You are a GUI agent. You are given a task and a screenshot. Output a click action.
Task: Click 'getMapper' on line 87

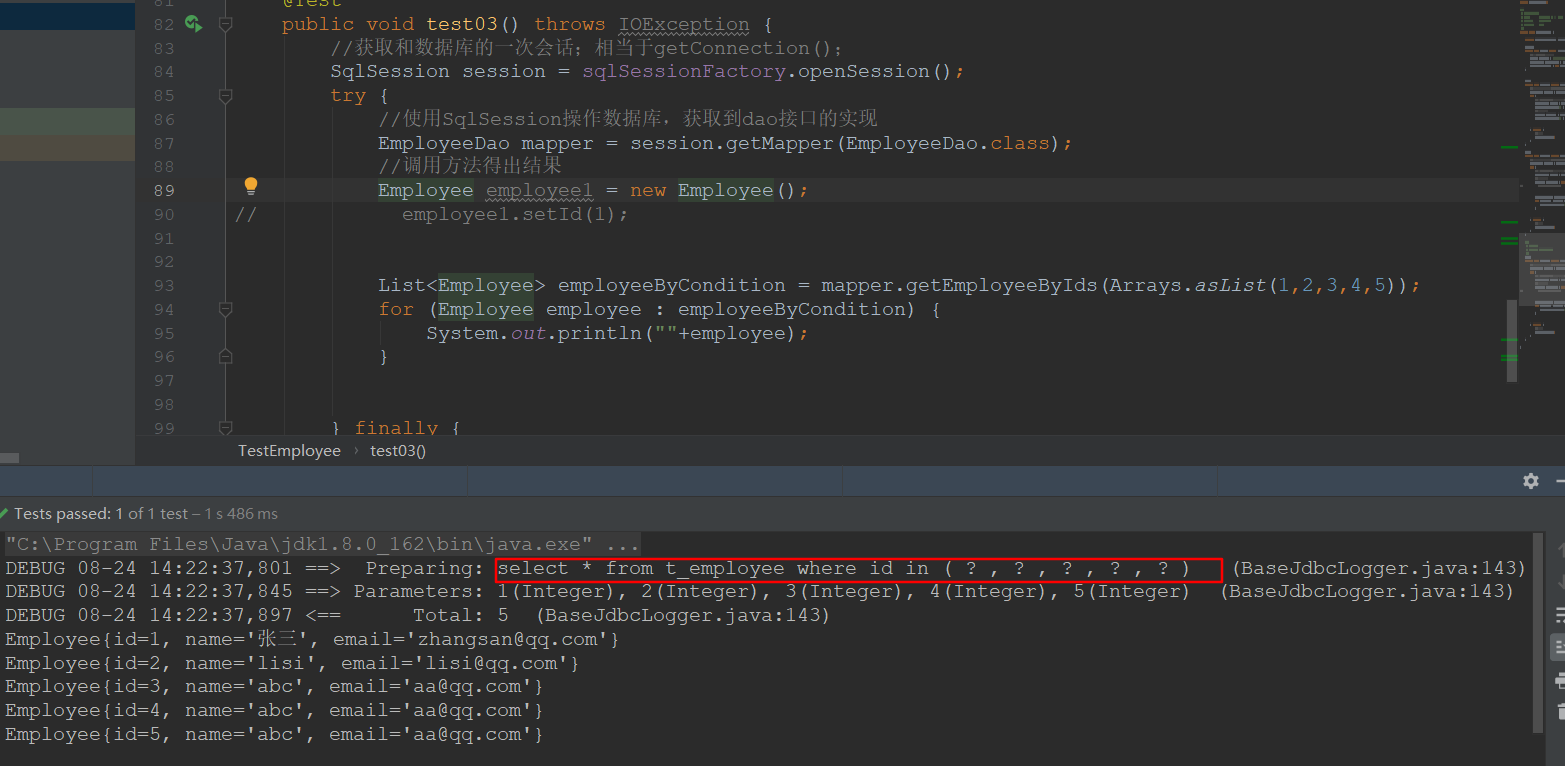click(x=780, y=143)
